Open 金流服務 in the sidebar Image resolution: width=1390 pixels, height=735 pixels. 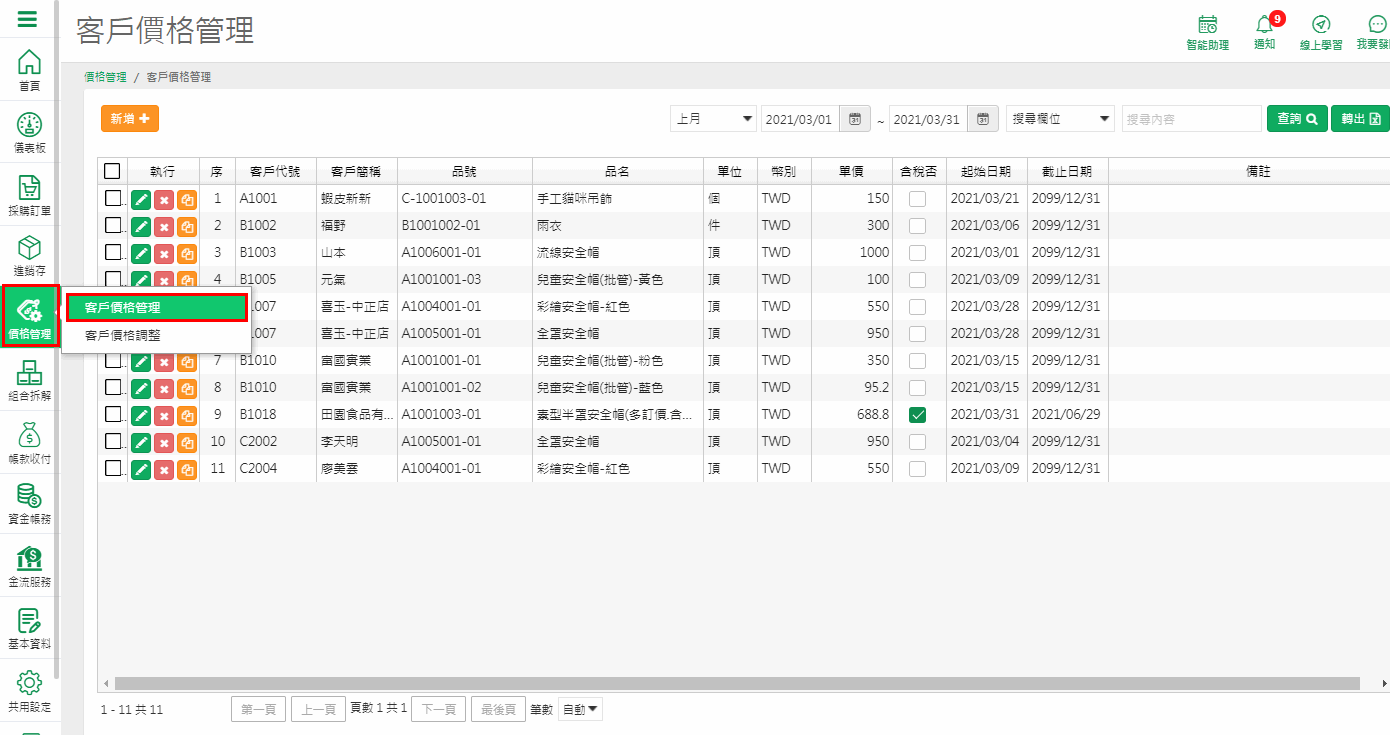tap(30, 566)
